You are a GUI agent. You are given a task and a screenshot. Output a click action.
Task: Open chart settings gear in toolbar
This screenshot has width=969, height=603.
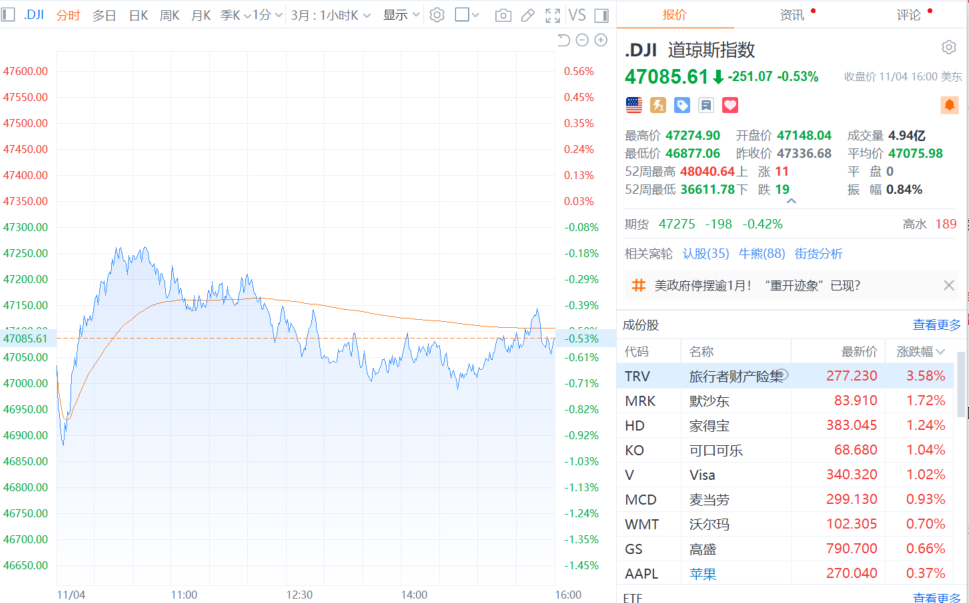pos(437,15)
